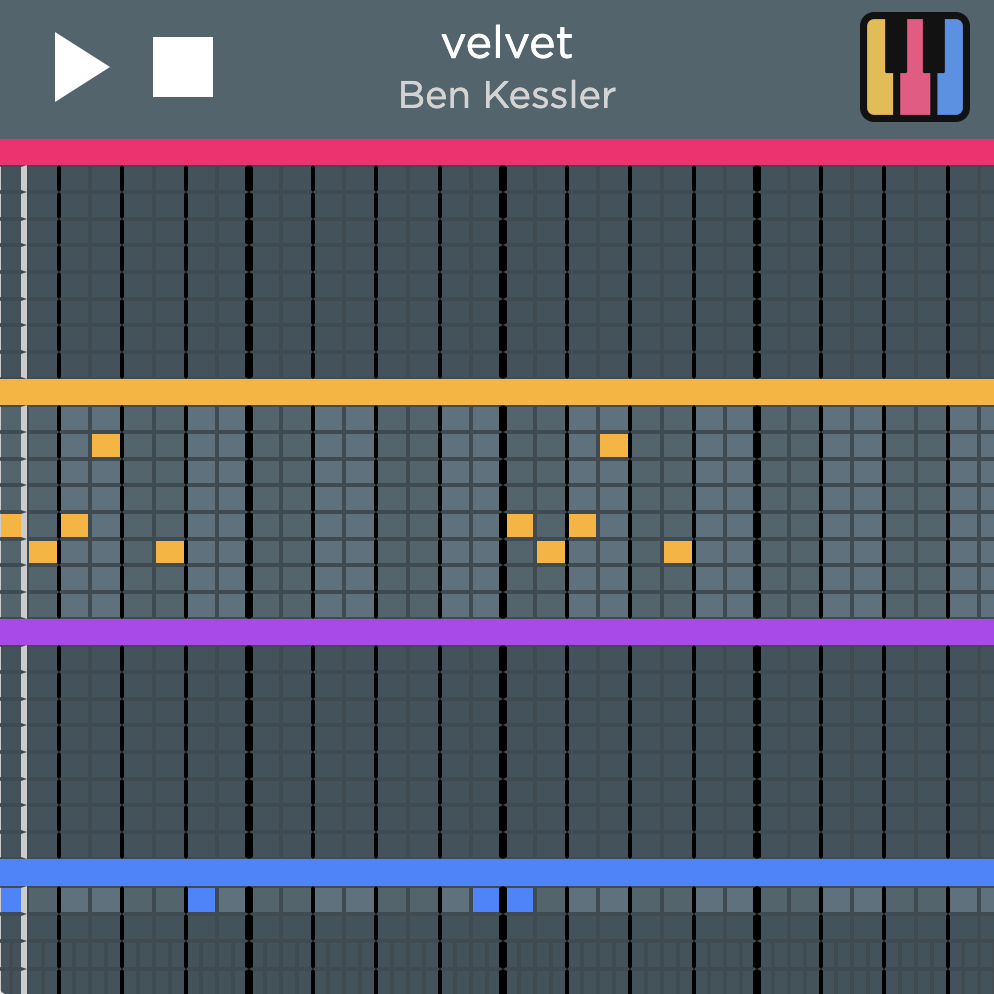This screenshot has width=994, height=994.
Task: Remove the rightmost blue note in bottom track
Action: pyautogui.click(x=520, y=900)
